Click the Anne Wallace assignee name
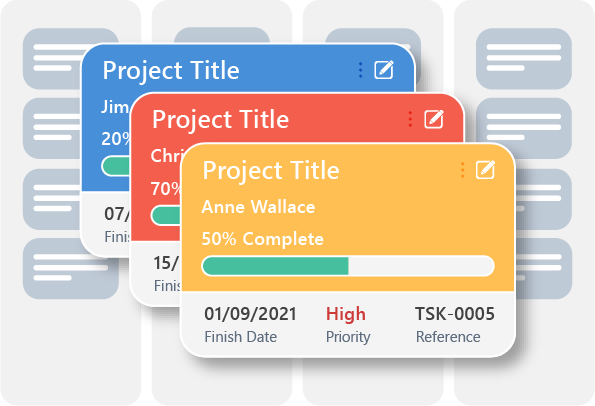595x406 pixels. point(258,207)
